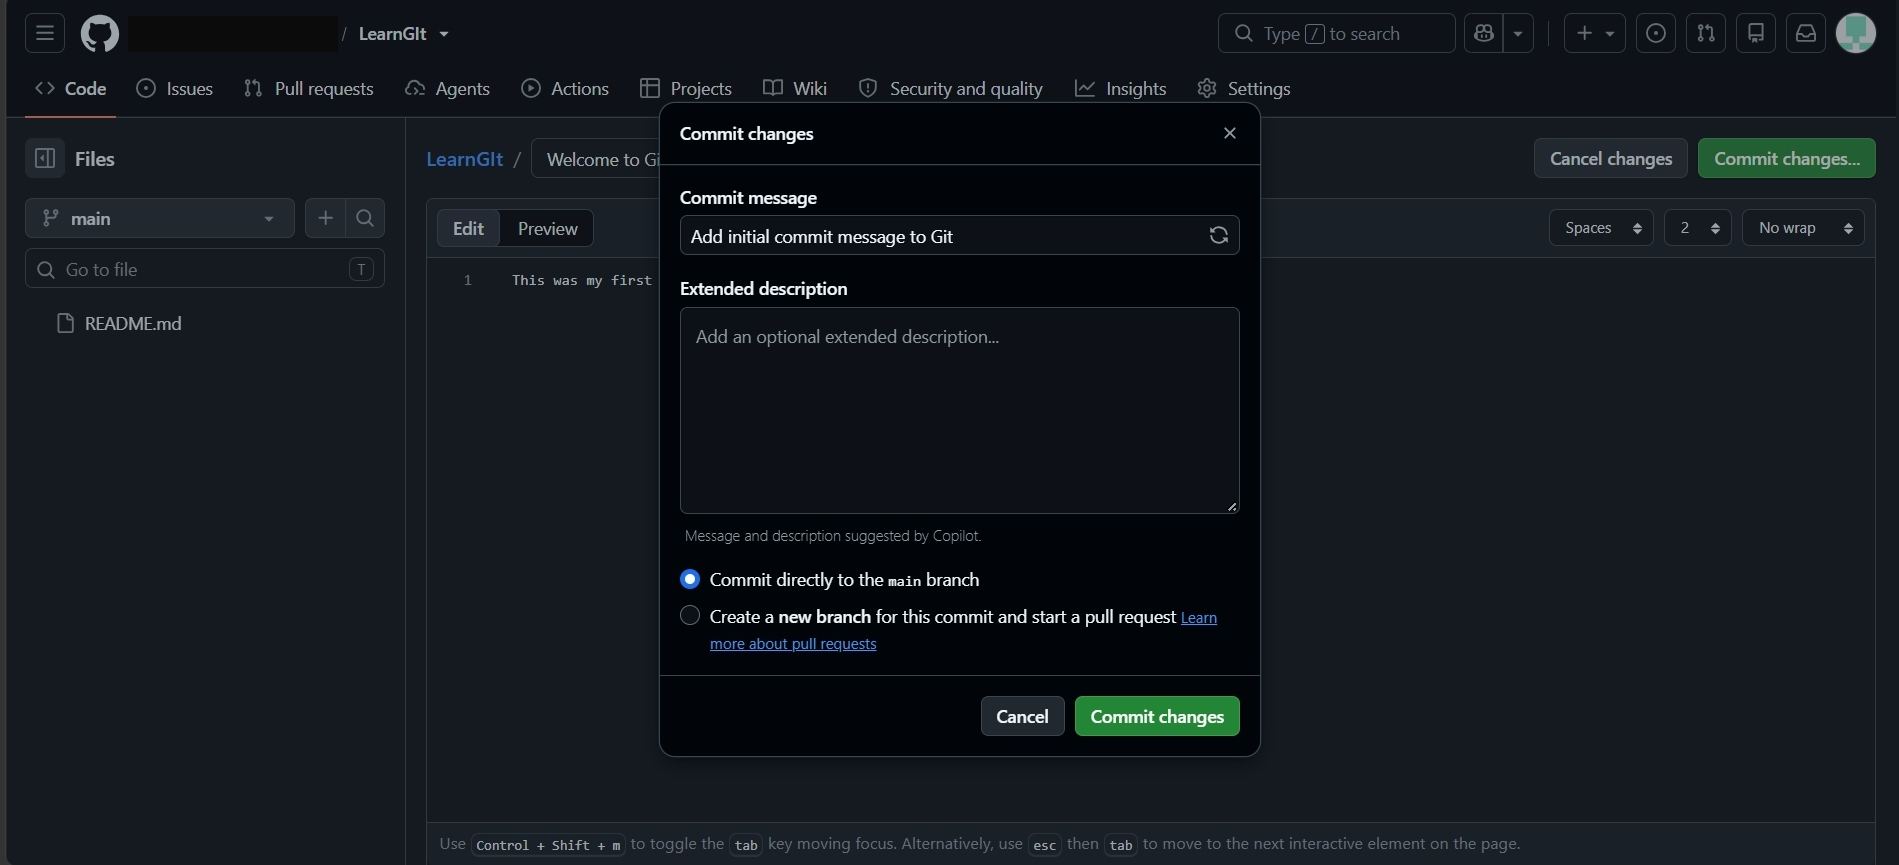The width and height of the screenshot is (1899, 865).
Task: Click the LearnGIt breadcrumb link
Action: [x=465, y=159]
